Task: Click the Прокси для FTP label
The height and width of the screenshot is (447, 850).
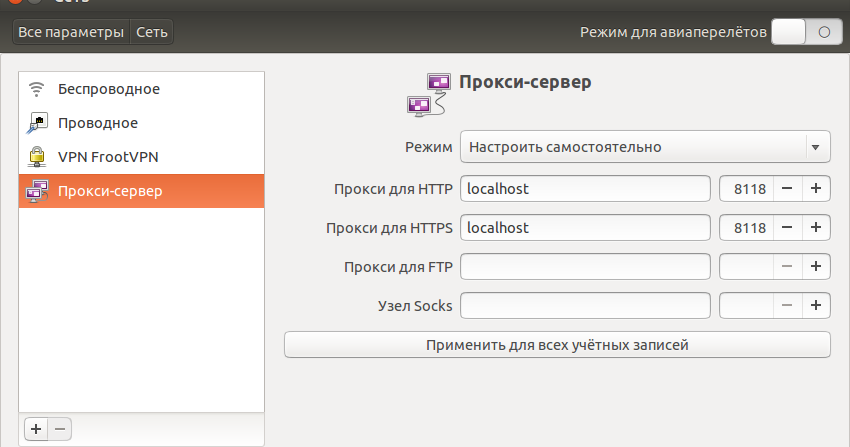Action: 398,267
